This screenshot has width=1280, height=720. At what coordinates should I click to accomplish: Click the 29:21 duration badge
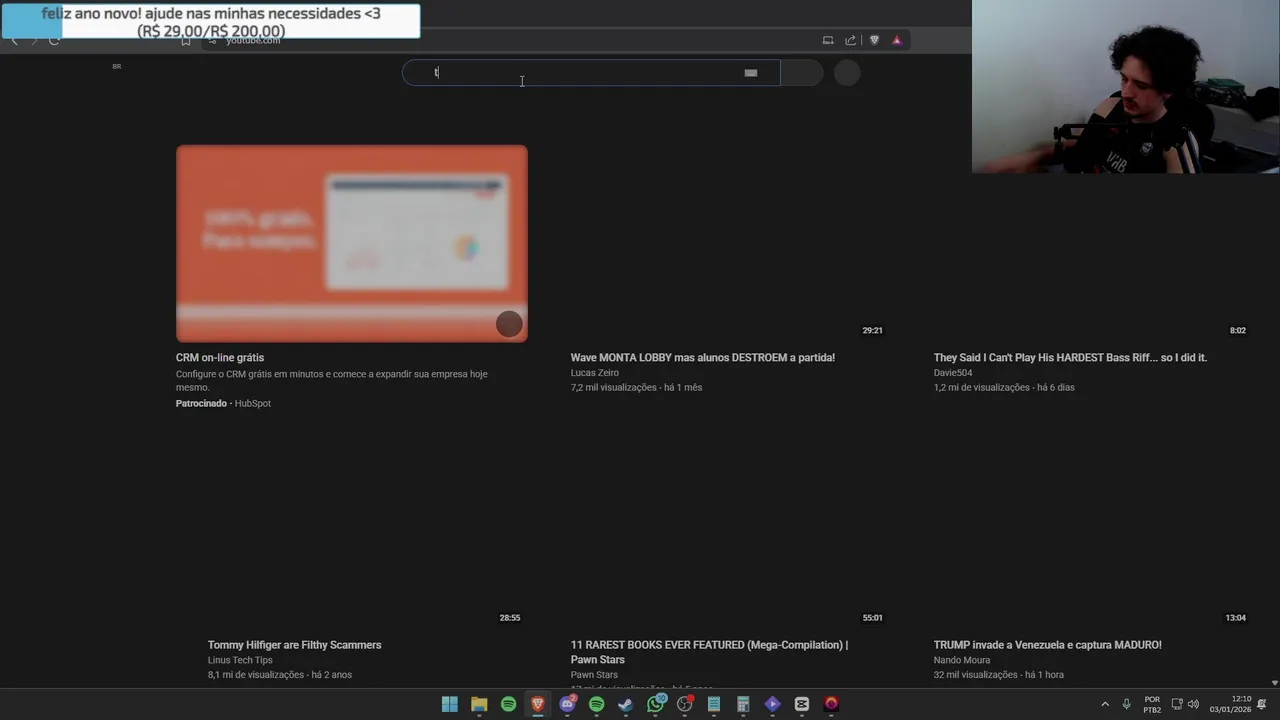click(873, 330)
